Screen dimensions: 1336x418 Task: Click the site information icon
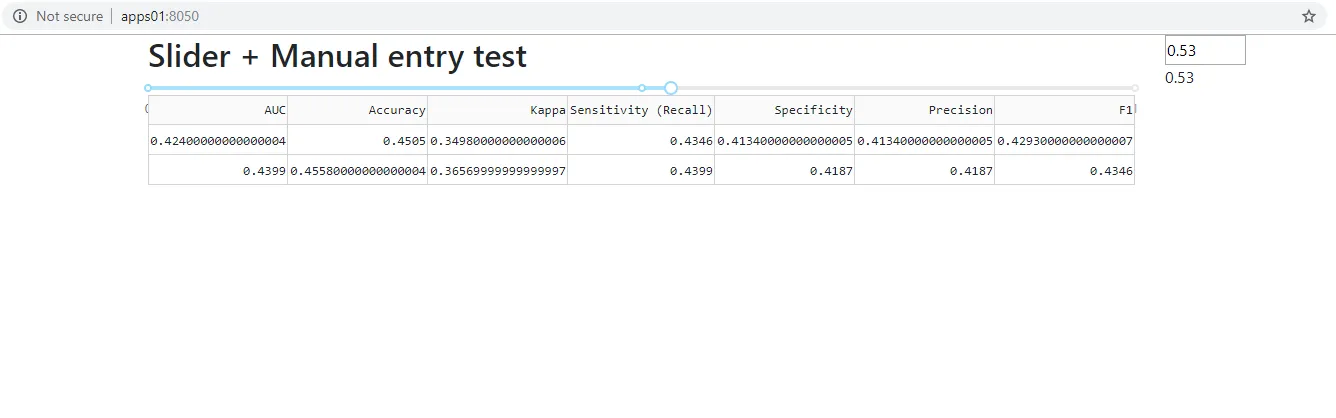coord(20,16)
